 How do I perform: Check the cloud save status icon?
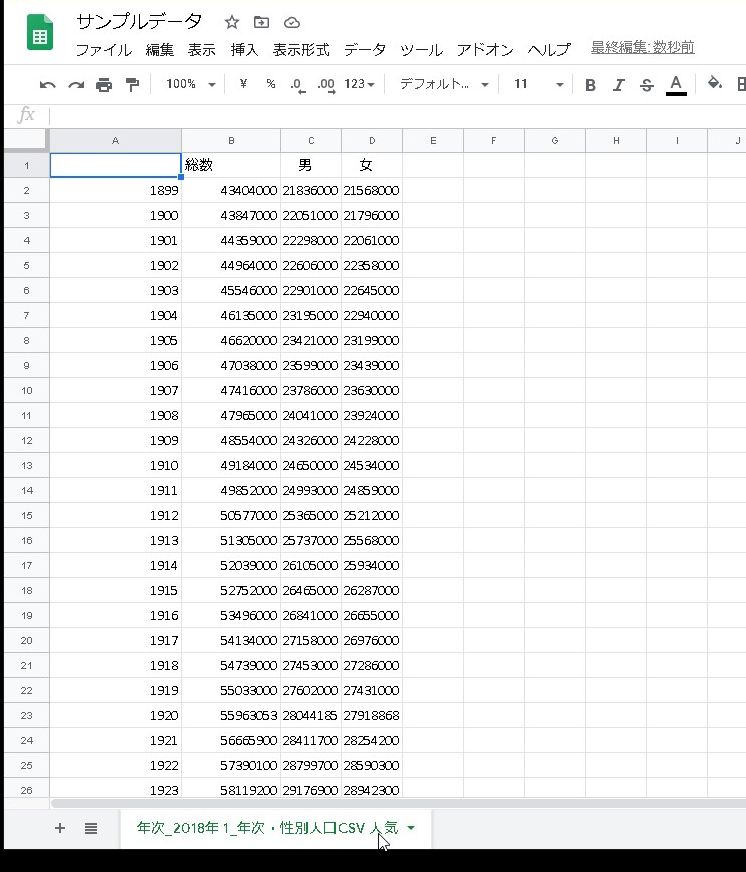pyautogui.click(x=291, y=22)
